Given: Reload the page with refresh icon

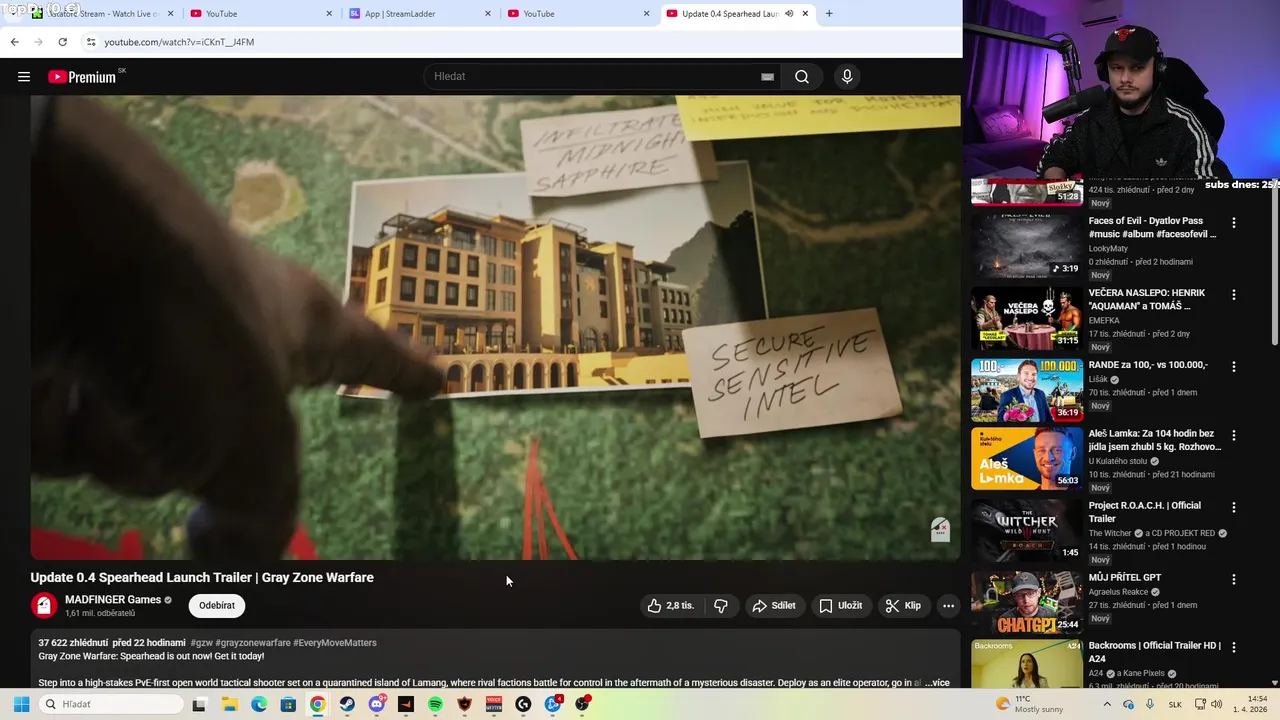Looking at the screenshot, I should (x=62, y=42).
